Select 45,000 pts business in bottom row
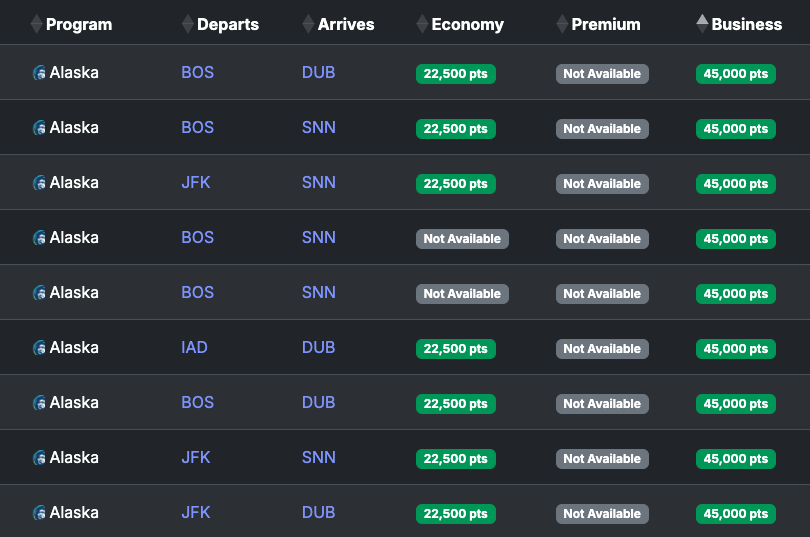The image size is (810, 537). point(736,514)
